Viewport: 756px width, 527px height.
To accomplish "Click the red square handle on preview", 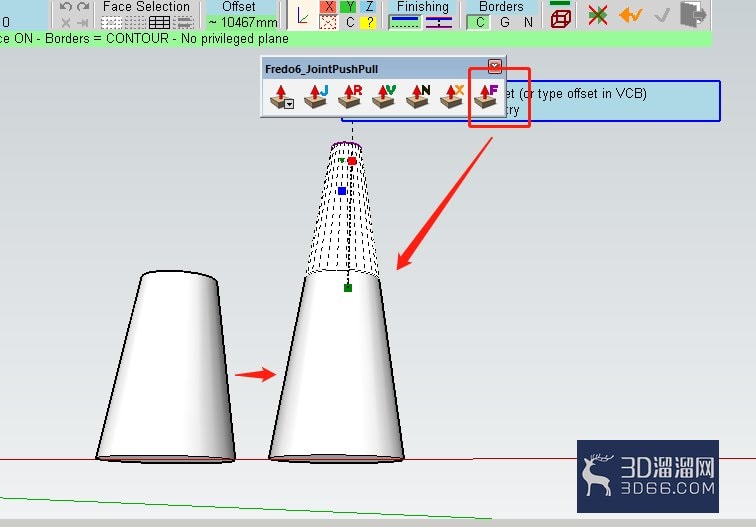I will pos(352,161).
